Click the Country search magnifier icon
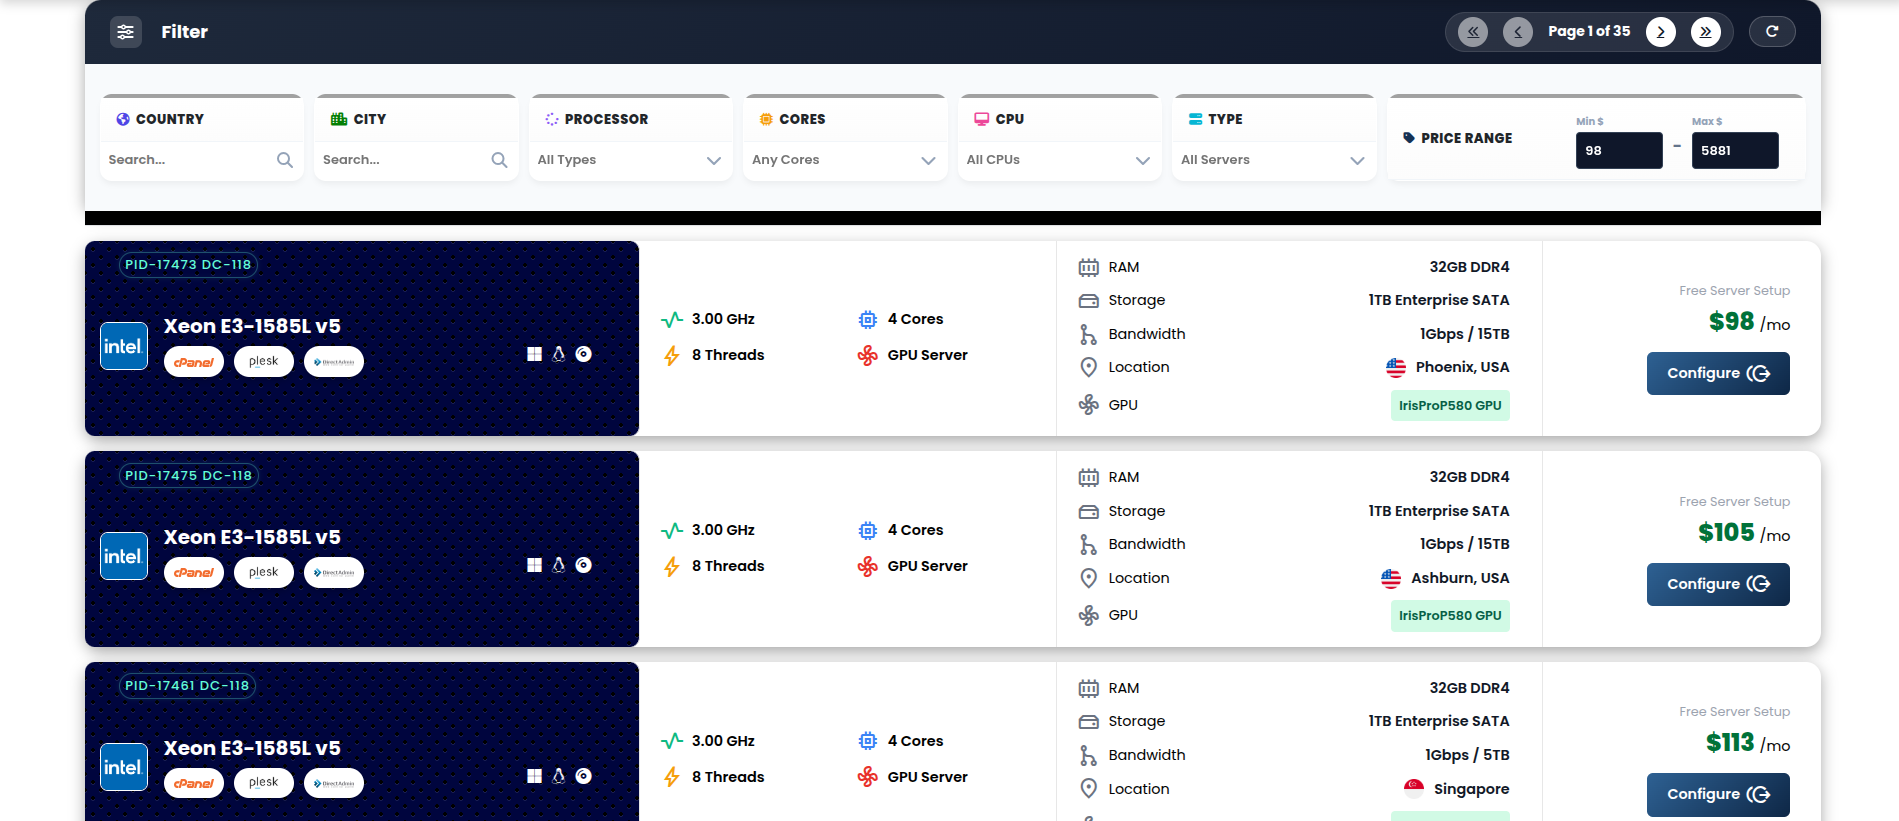The height and width of the screenshot is (821, 1899). coord(285,160)
